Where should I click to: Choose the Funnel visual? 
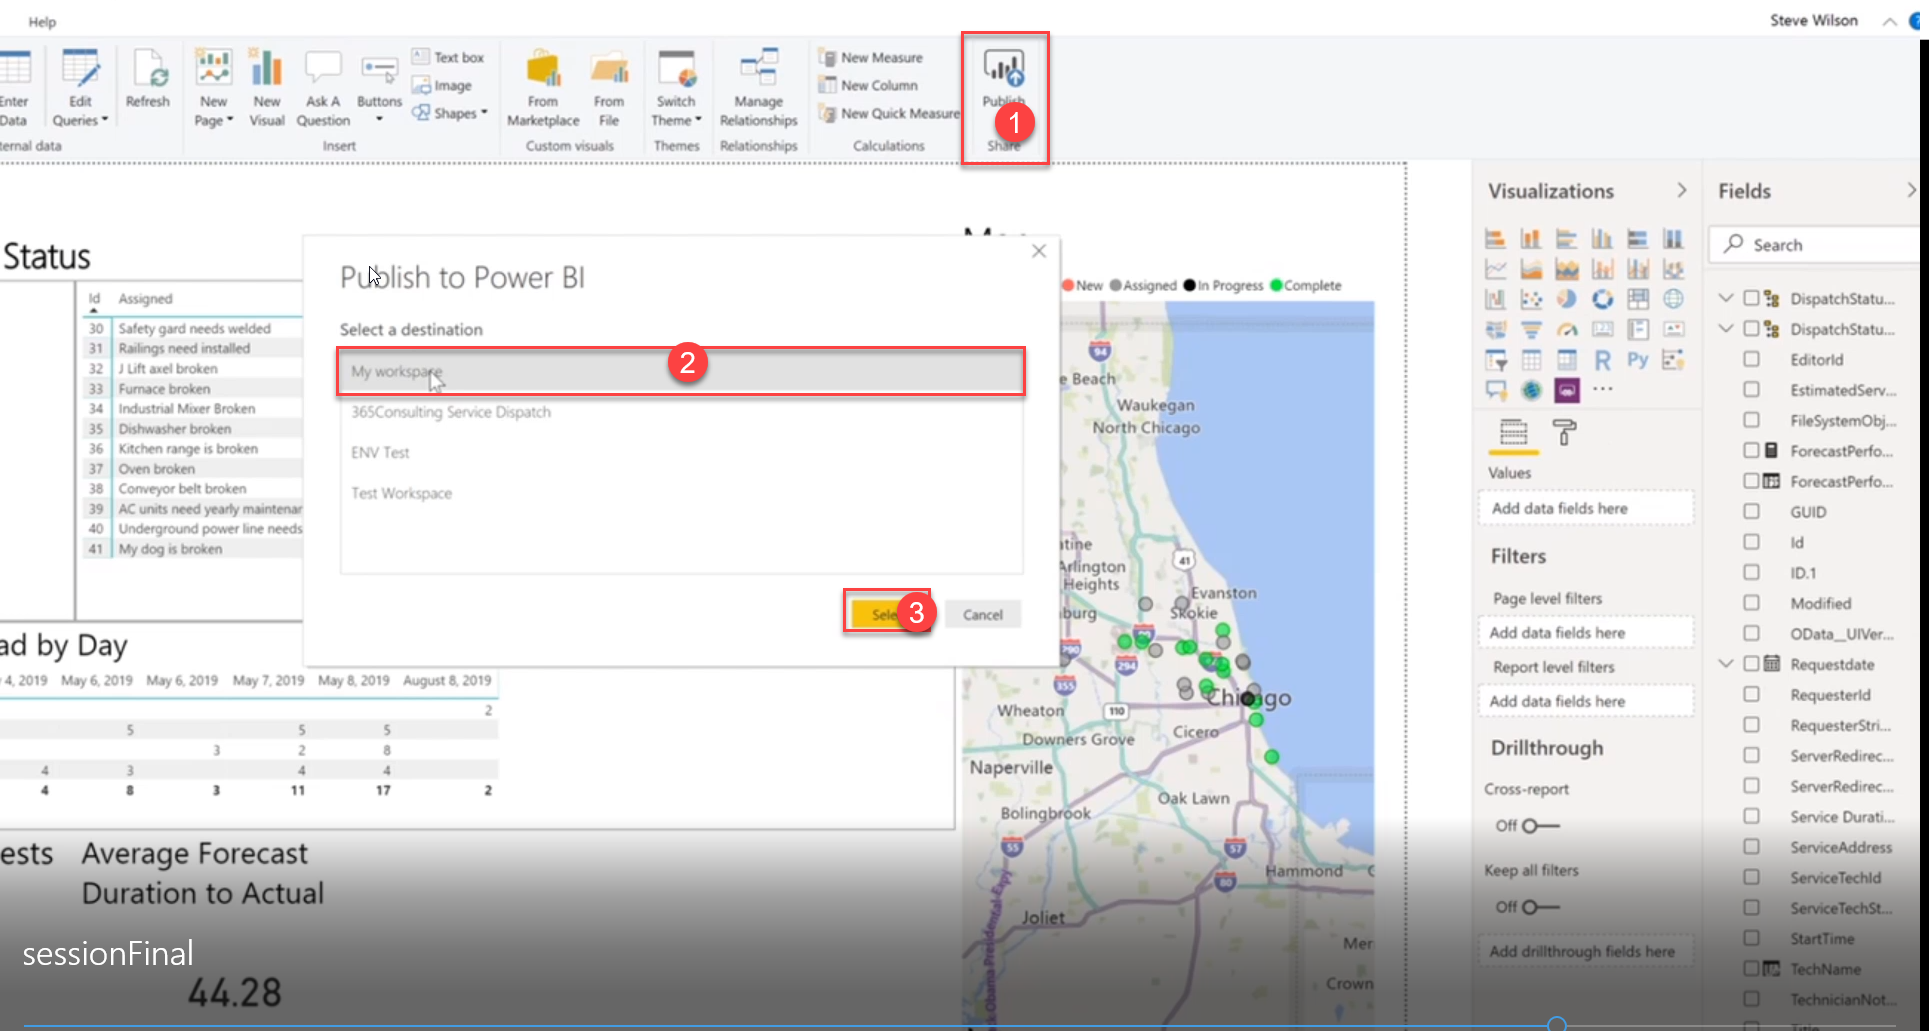click(x=1531, y=329)
